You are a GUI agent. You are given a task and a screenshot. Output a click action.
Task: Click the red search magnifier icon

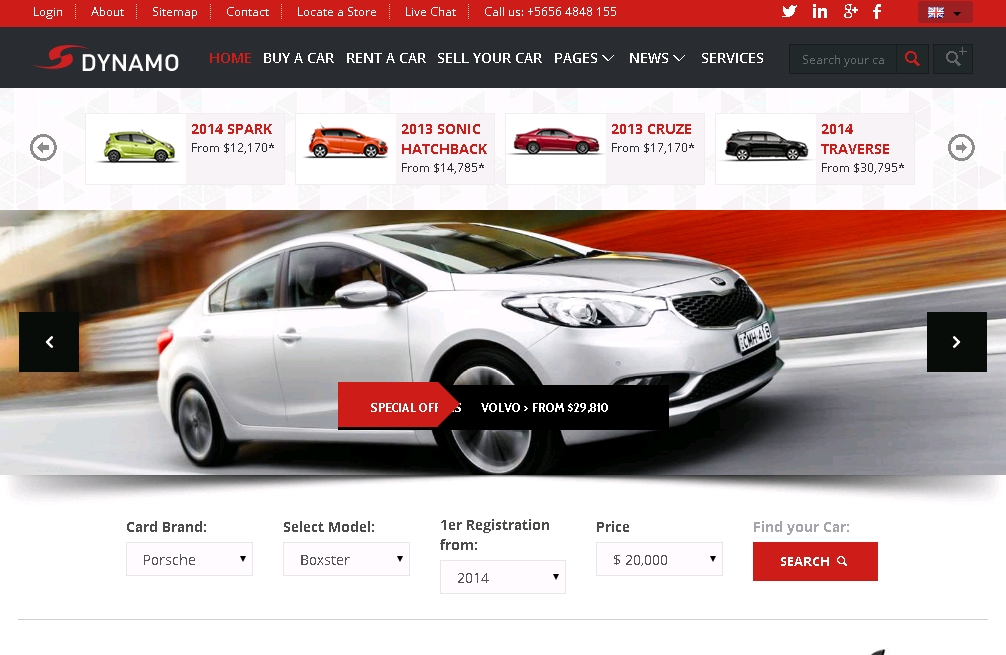pos(912,59)
